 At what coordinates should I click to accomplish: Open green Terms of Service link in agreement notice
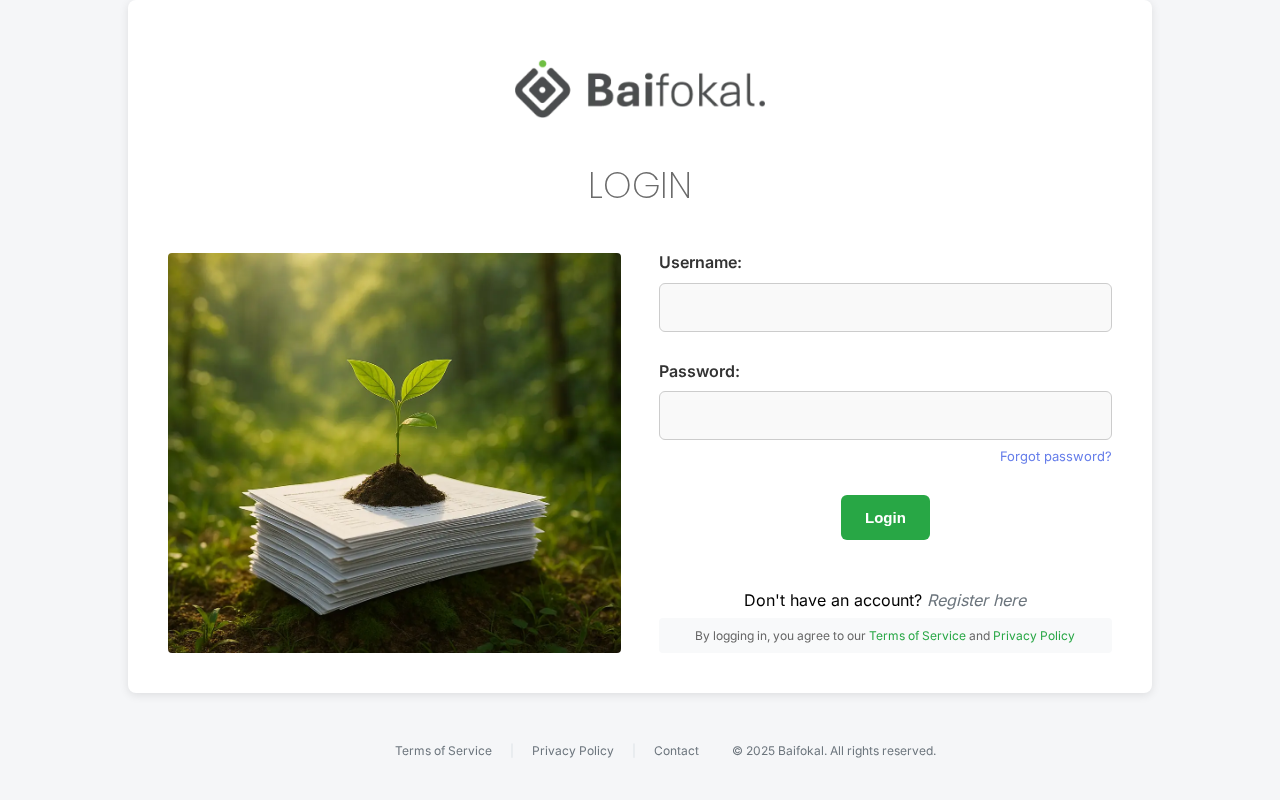click(917, 635)
